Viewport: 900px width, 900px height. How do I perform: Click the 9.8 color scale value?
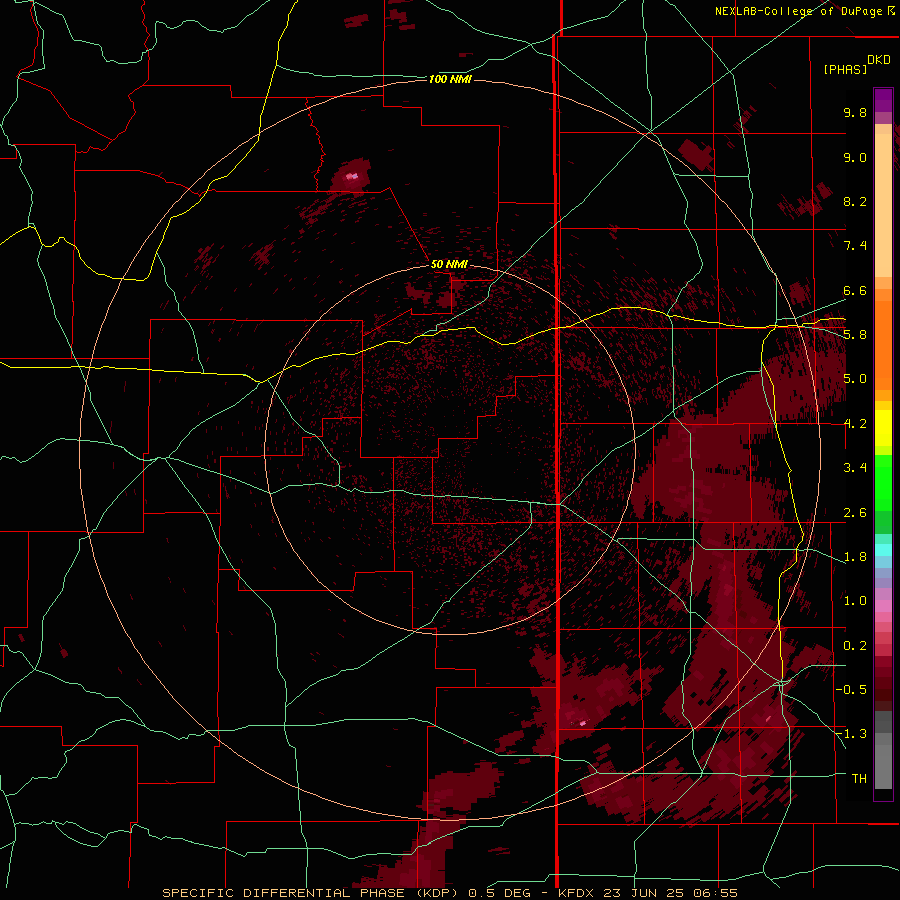tap(855, 112)
